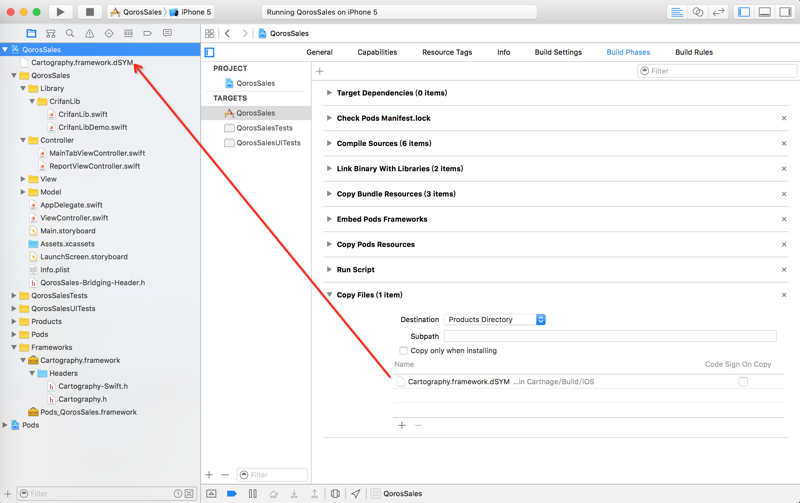Add file to Copy Files list
The height and width of the screenshot is (503, 800).
pos(402,425)
